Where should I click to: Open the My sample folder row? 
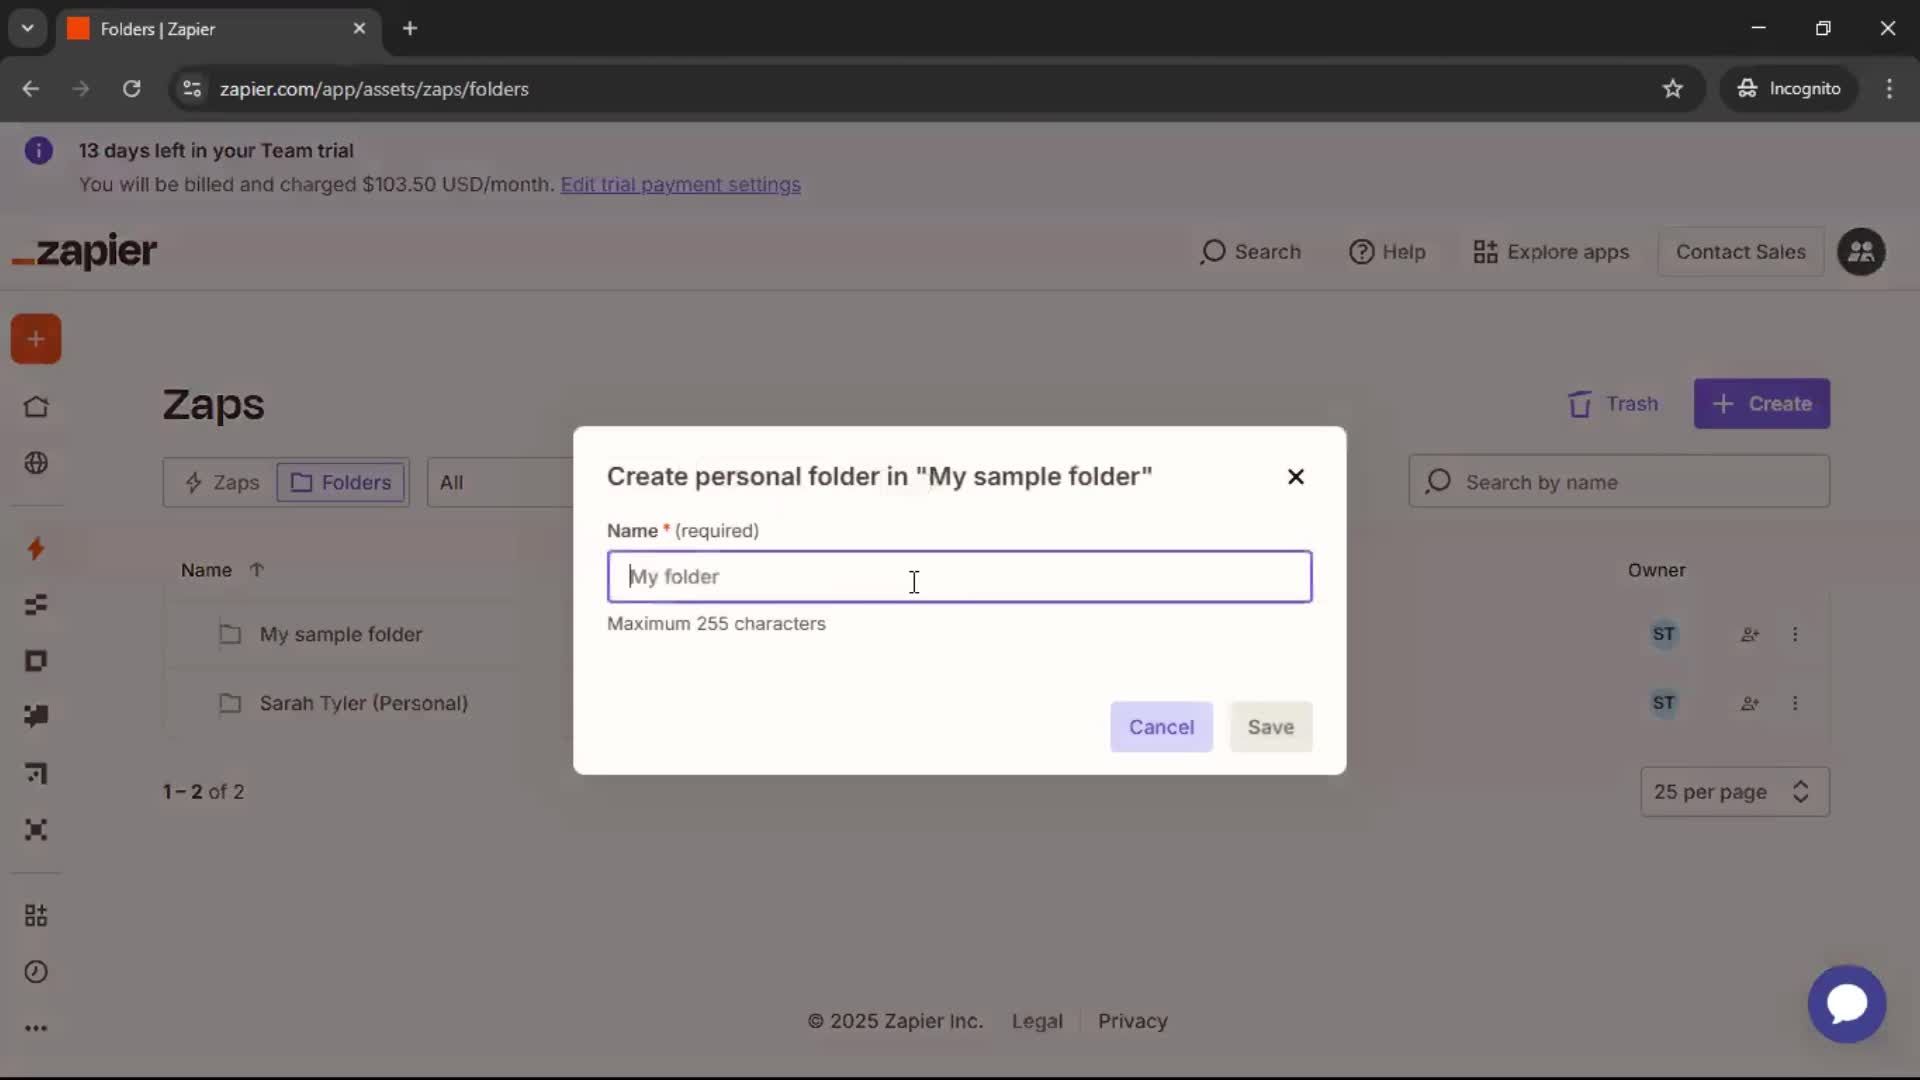[340, 634]
